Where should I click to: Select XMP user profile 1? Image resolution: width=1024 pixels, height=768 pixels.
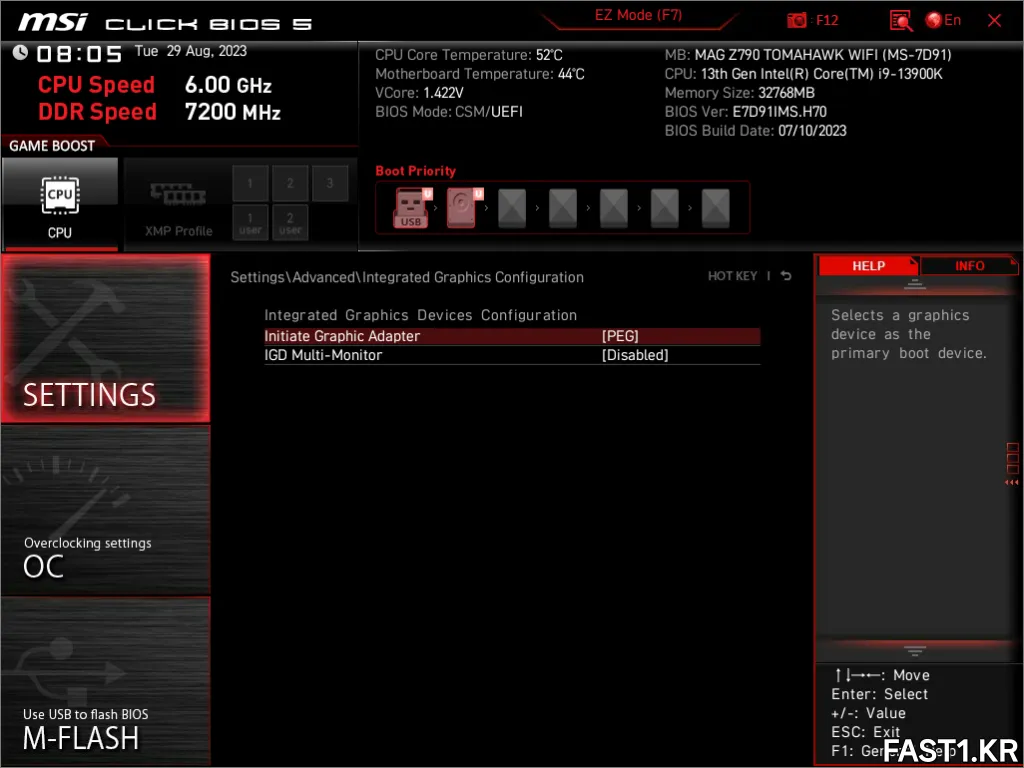(x=250, y=223)
